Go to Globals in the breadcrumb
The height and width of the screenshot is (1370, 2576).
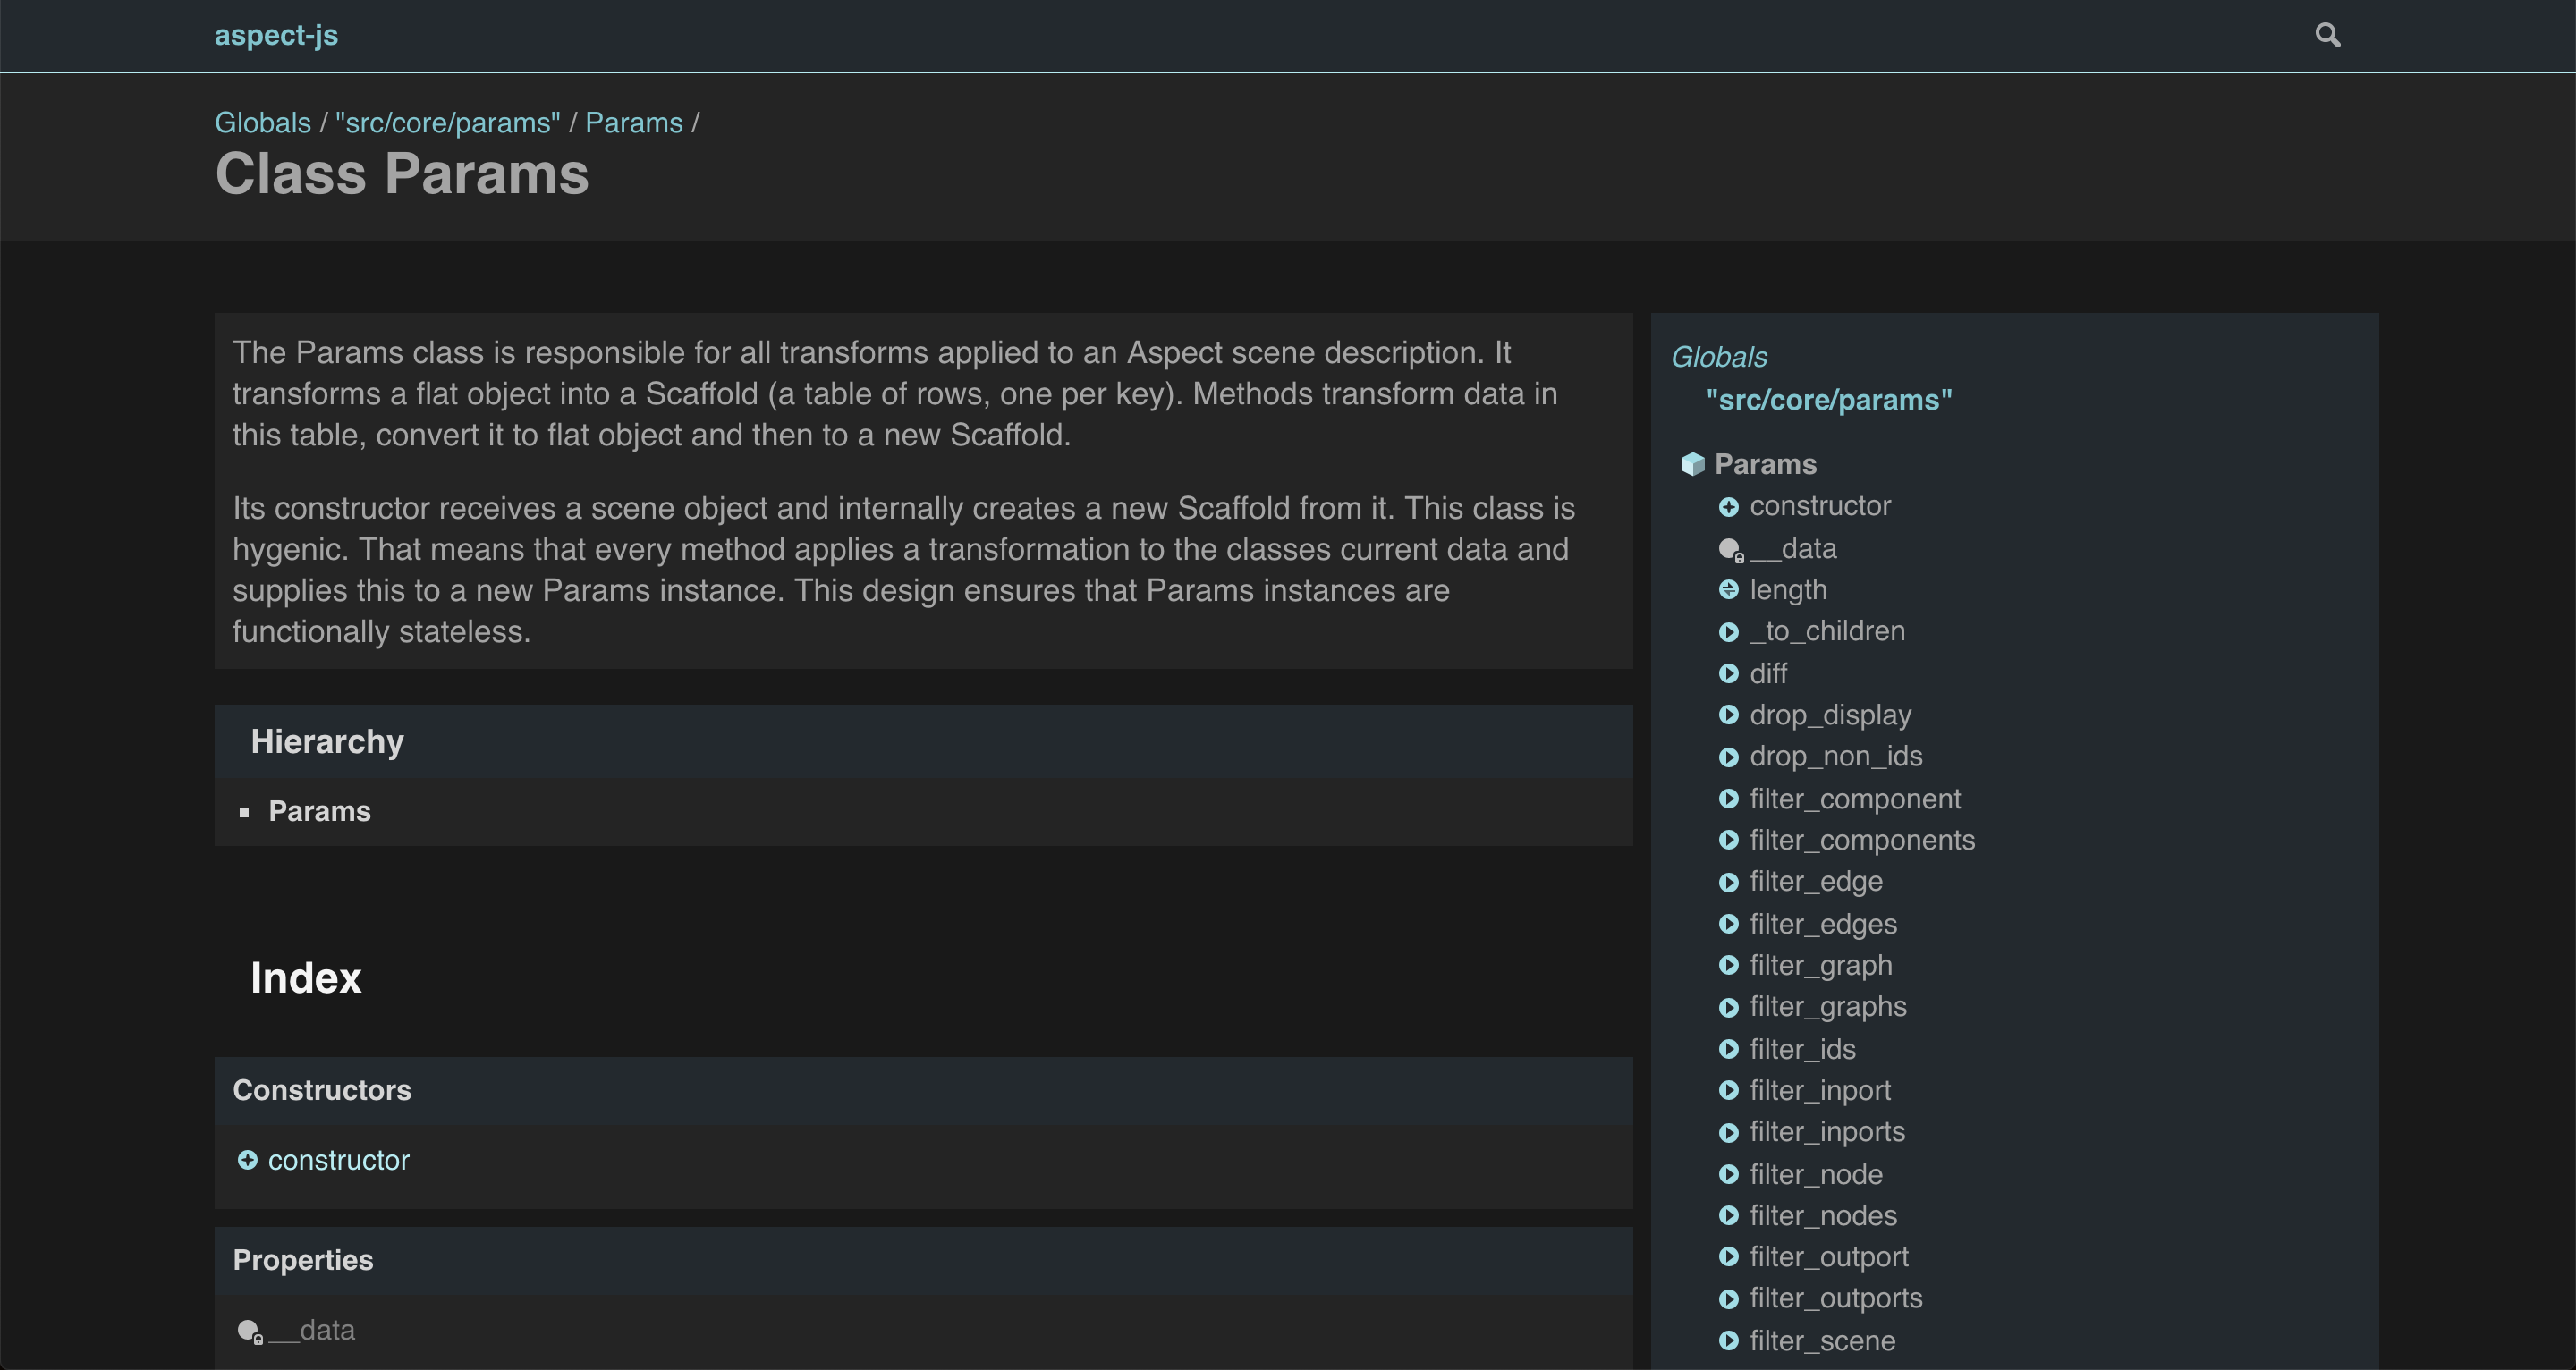(263, 123)
